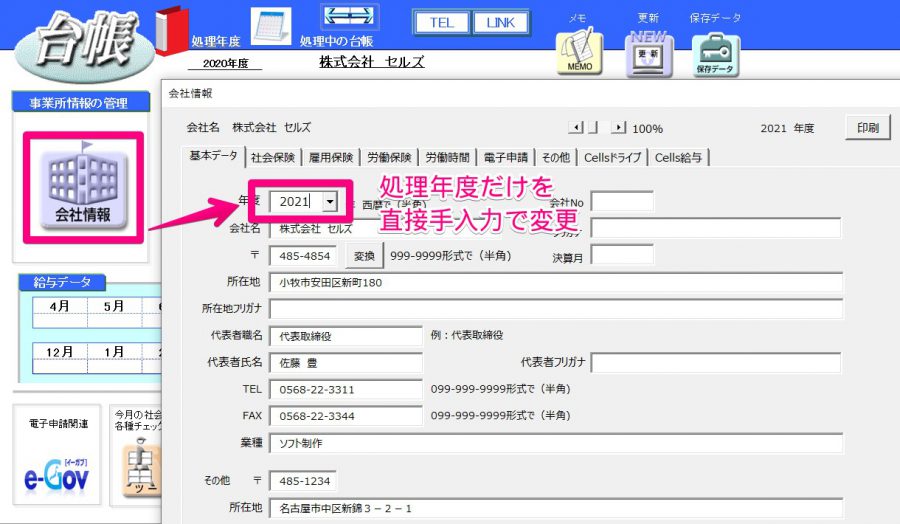Click the 2020年度 processing year text

(226, 64)
